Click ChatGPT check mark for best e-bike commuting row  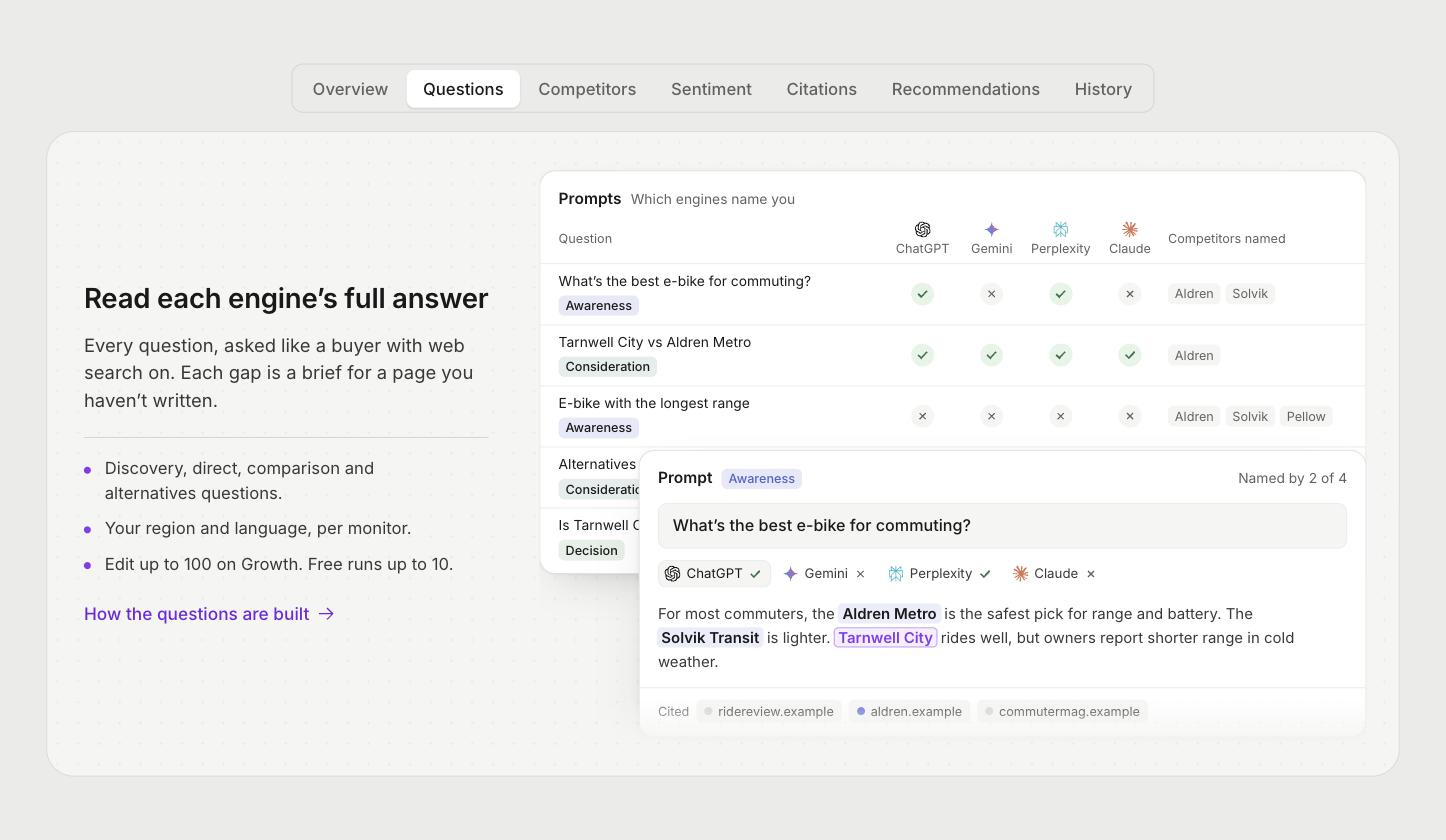[x=922, y=294]
